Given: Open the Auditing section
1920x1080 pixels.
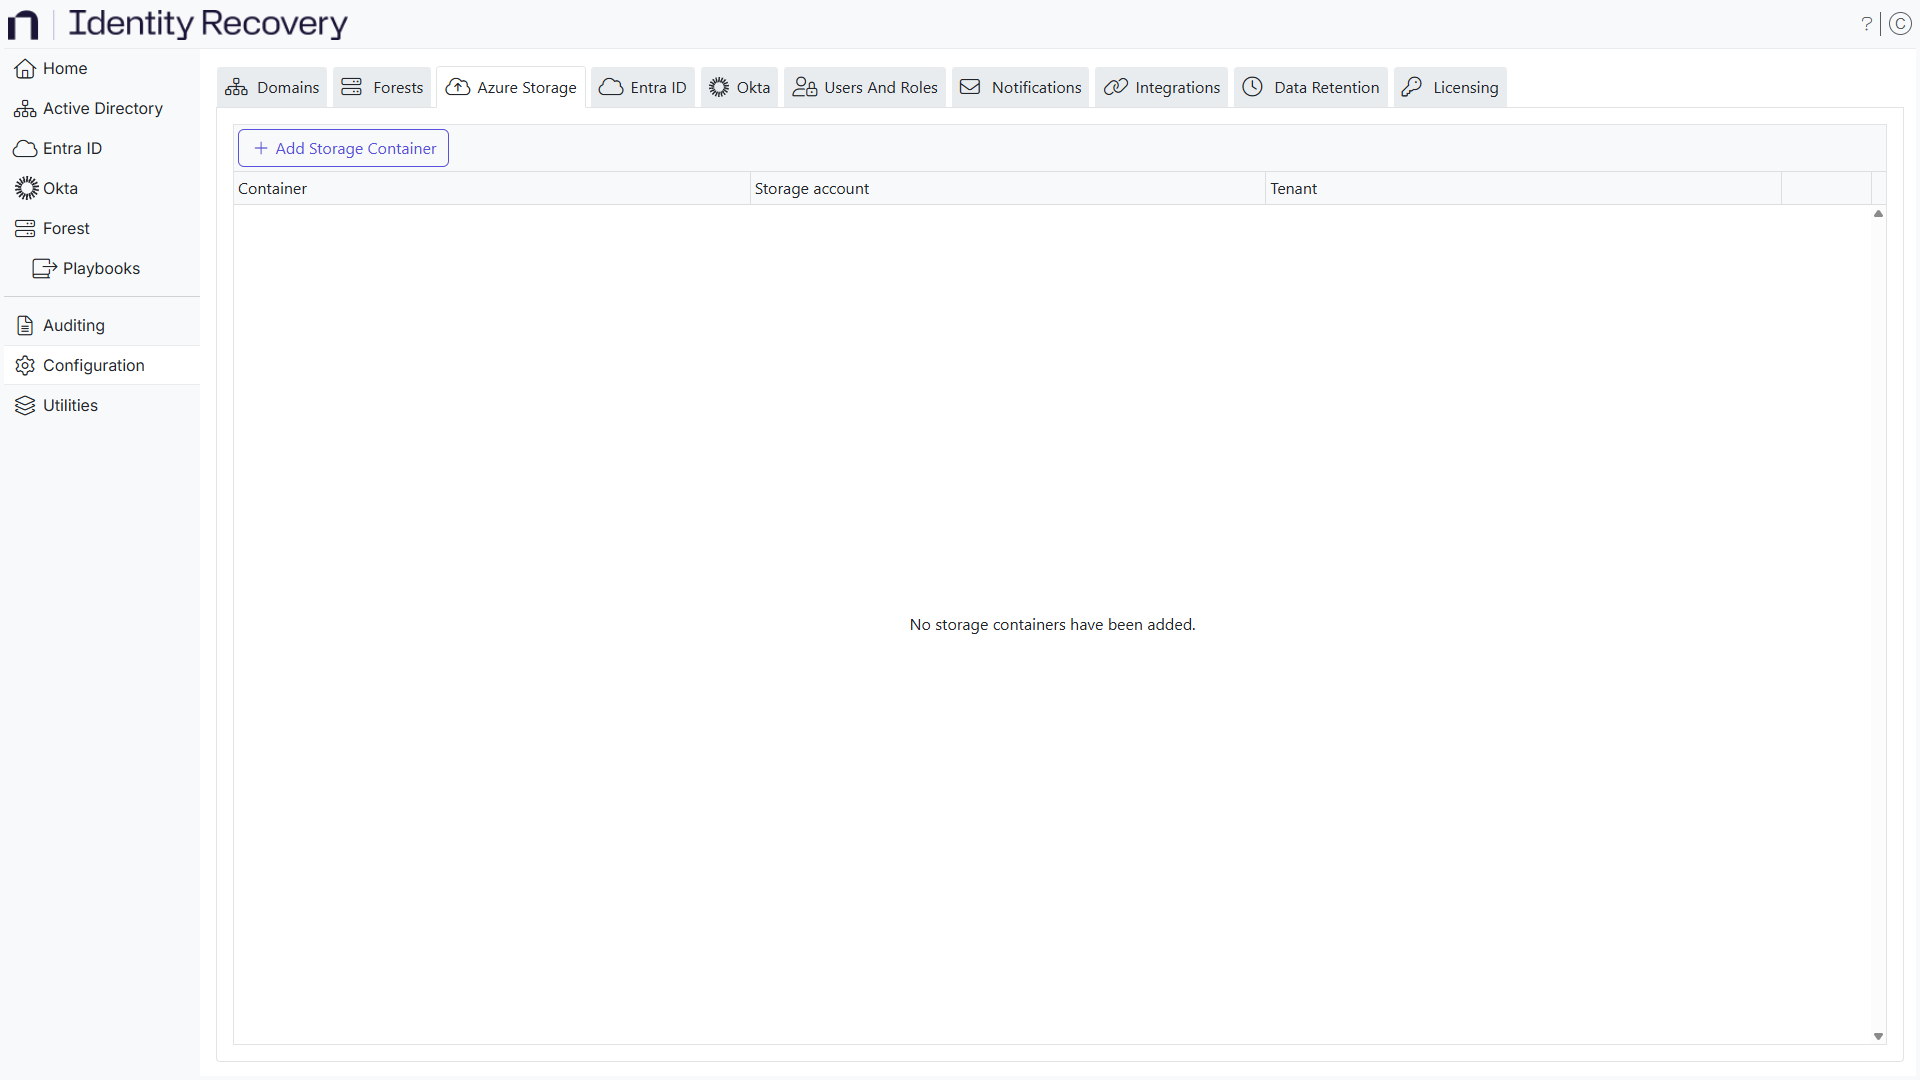Looking at the screenshot, I should [x=73, y=325].
